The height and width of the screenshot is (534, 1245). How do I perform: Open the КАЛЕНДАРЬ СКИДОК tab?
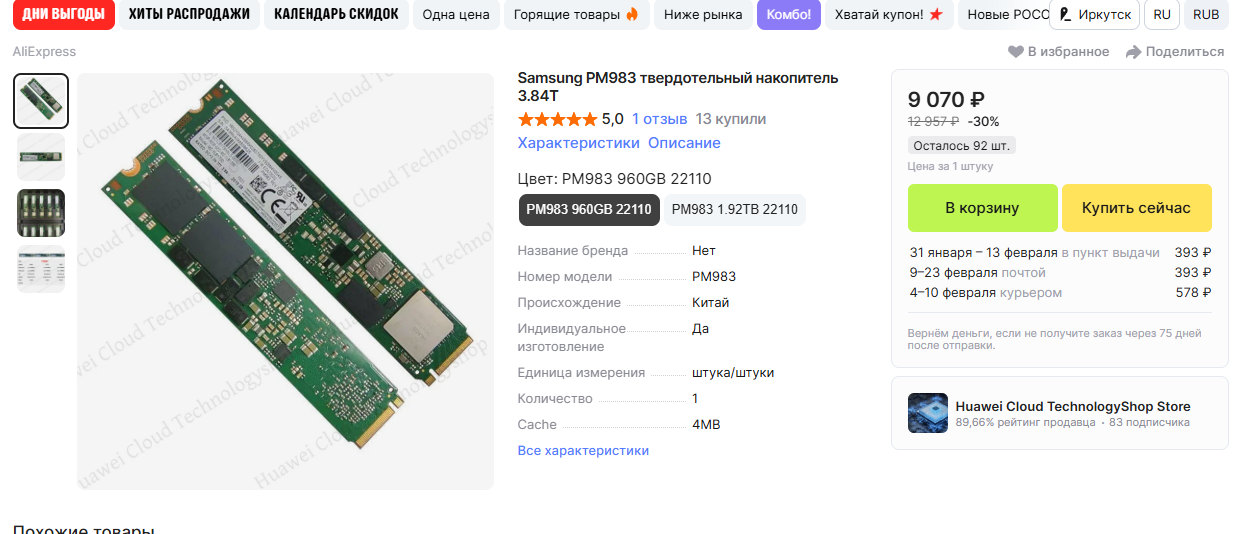pos(336,14)
